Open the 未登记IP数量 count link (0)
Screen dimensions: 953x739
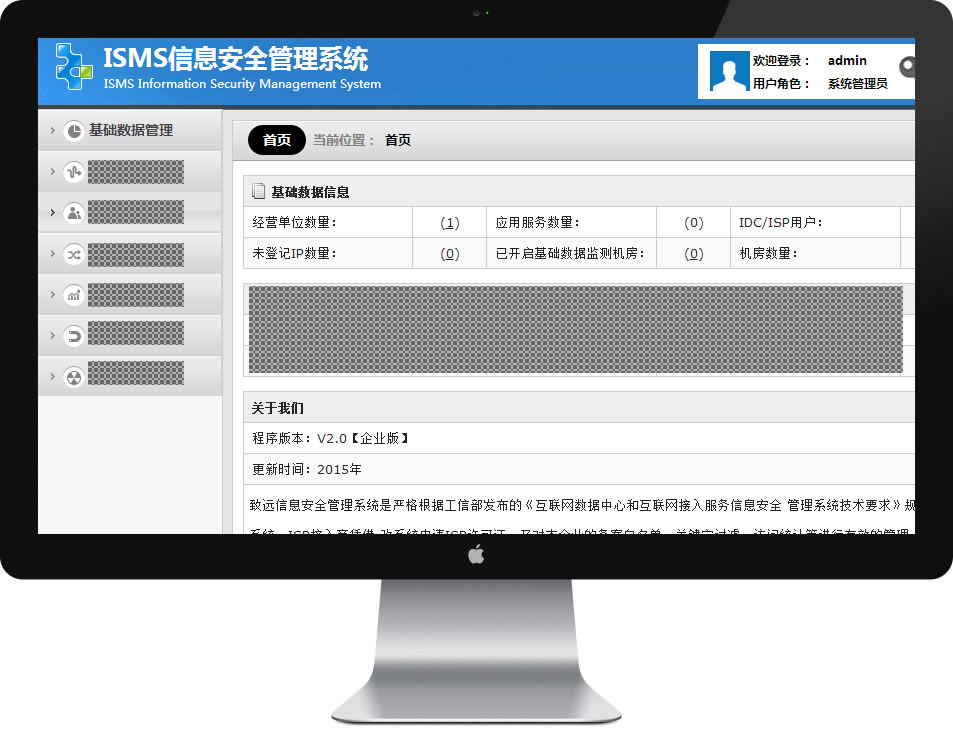point(450,254)
